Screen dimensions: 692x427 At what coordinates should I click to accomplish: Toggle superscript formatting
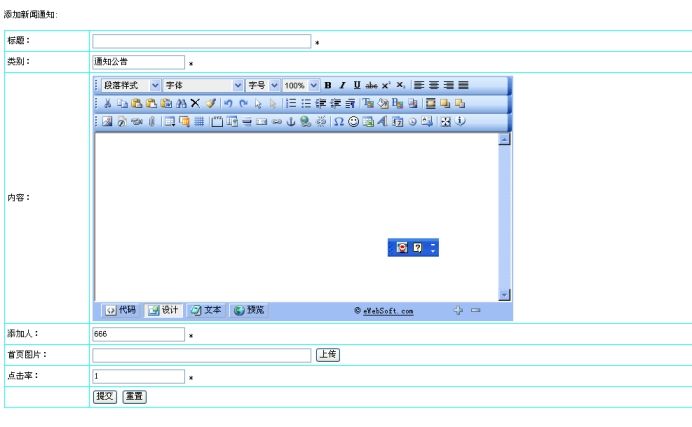pyautogui.click(x=386, y=85)
